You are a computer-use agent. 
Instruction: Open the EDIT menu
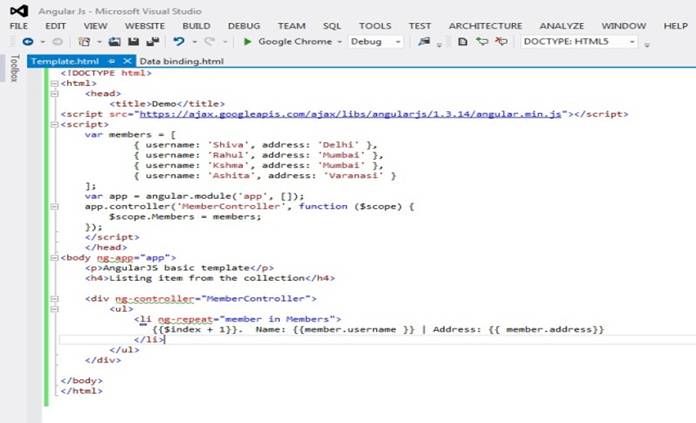[x=55, y=26]
